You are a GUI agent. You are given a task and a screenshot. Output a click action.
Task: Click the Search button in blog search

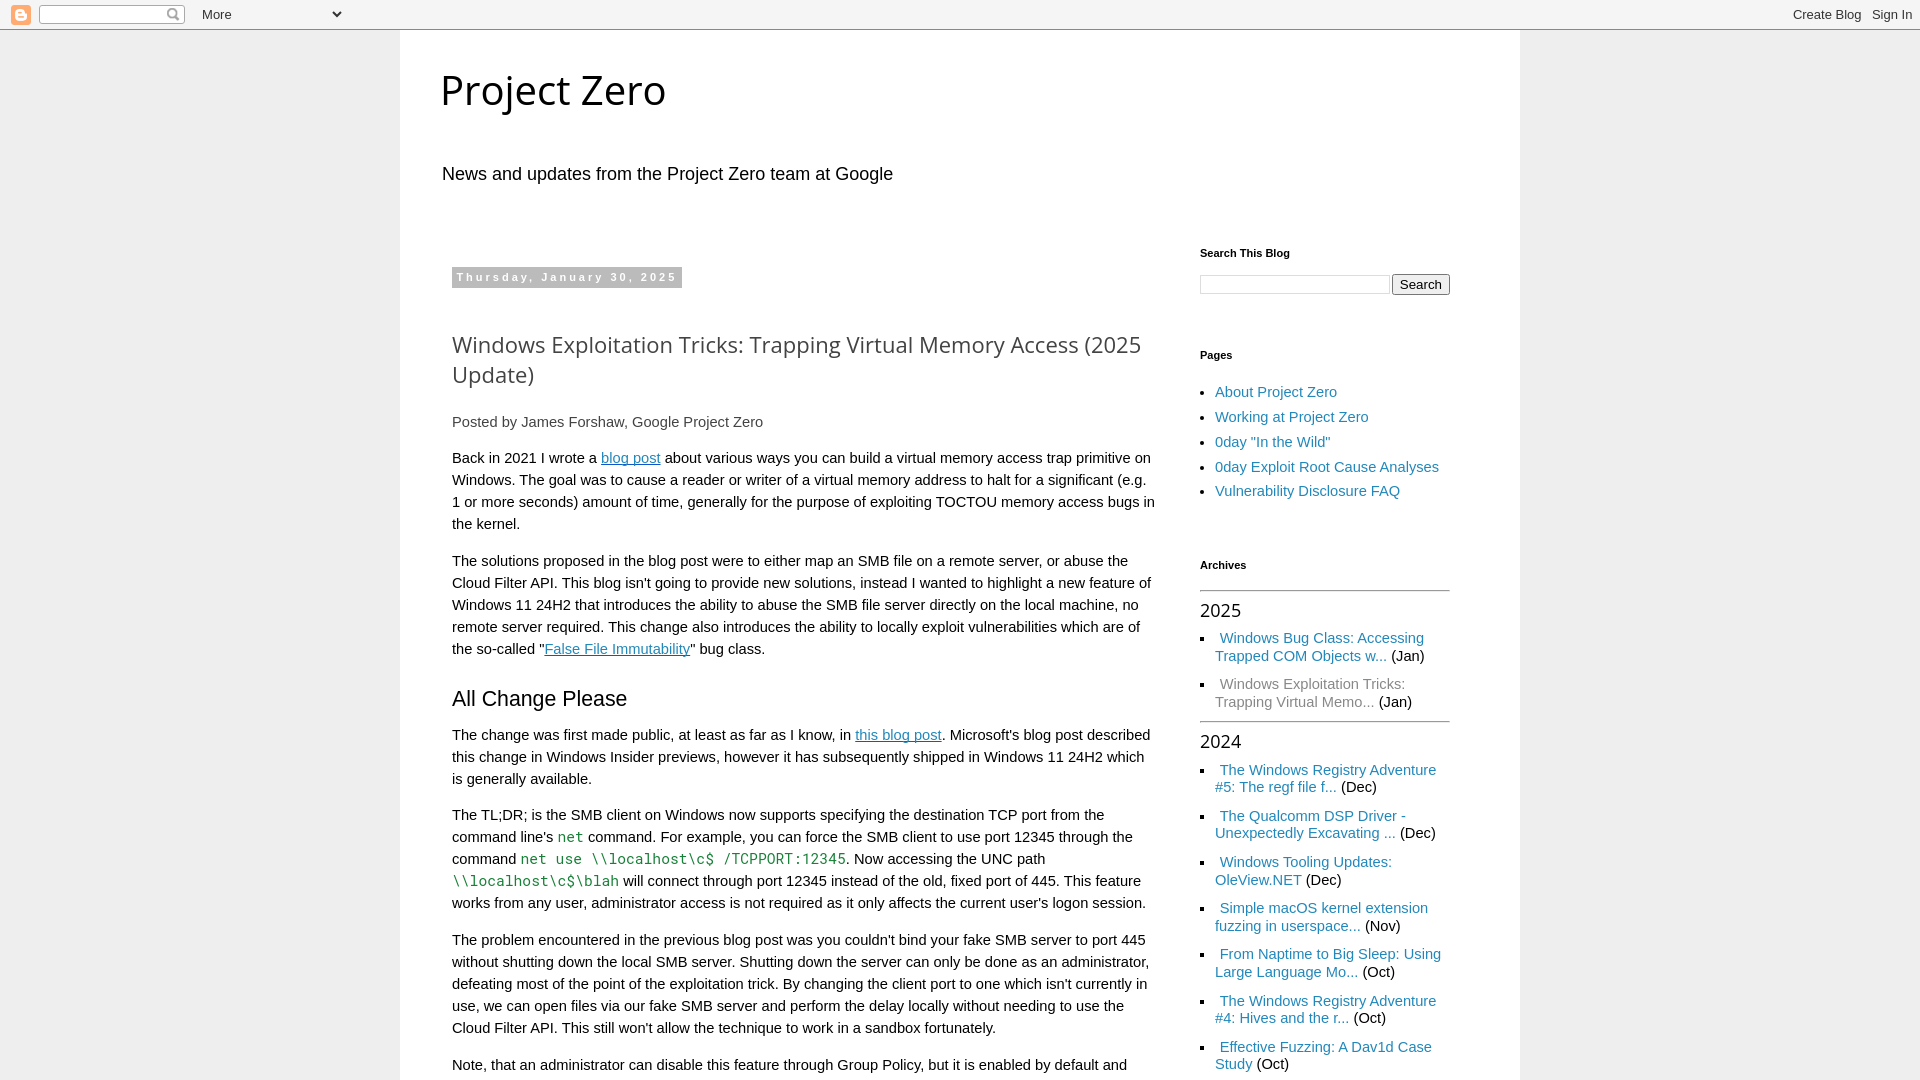(1420, 284)
